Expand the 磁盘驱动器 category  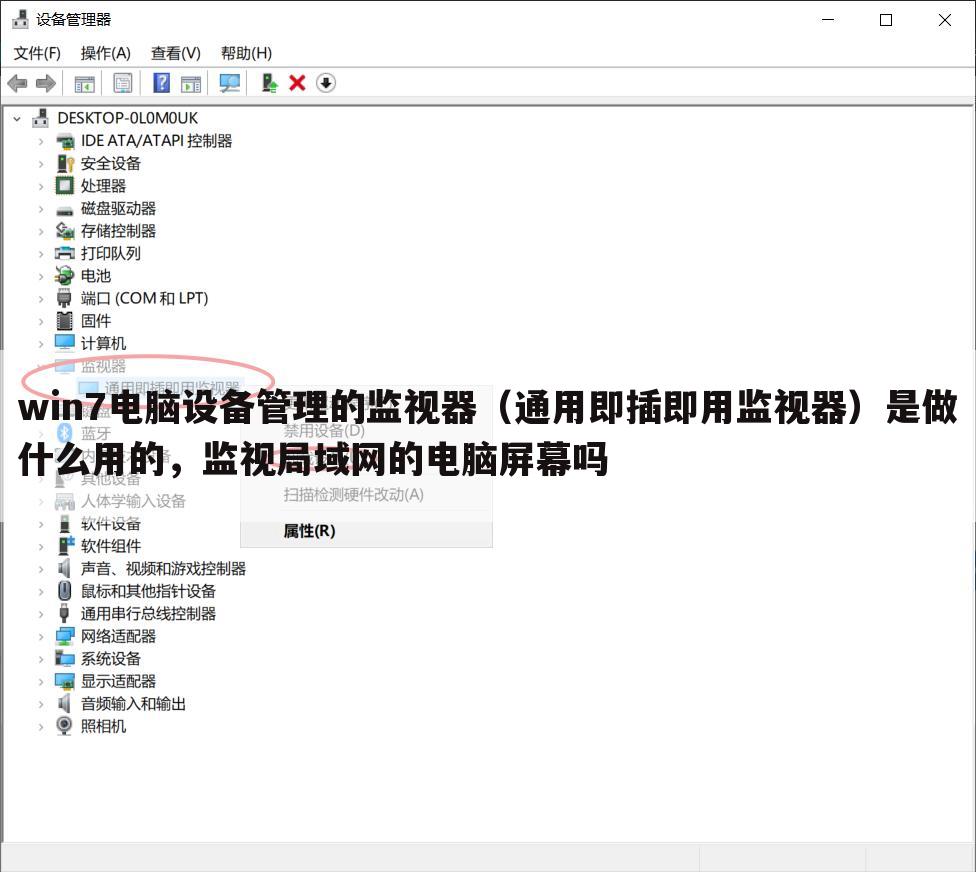pos(41,209)
